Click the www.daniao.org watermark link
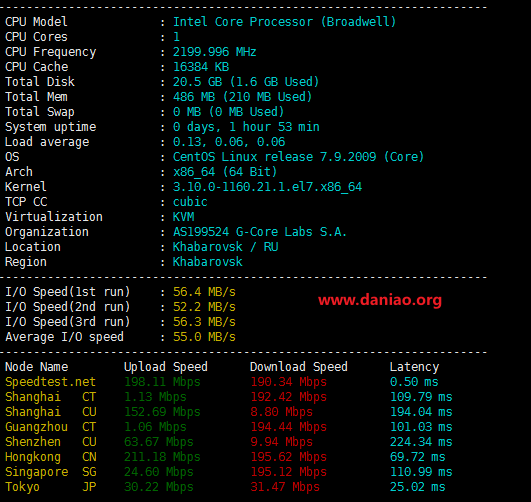531x502 pixels. coord(380,300)
